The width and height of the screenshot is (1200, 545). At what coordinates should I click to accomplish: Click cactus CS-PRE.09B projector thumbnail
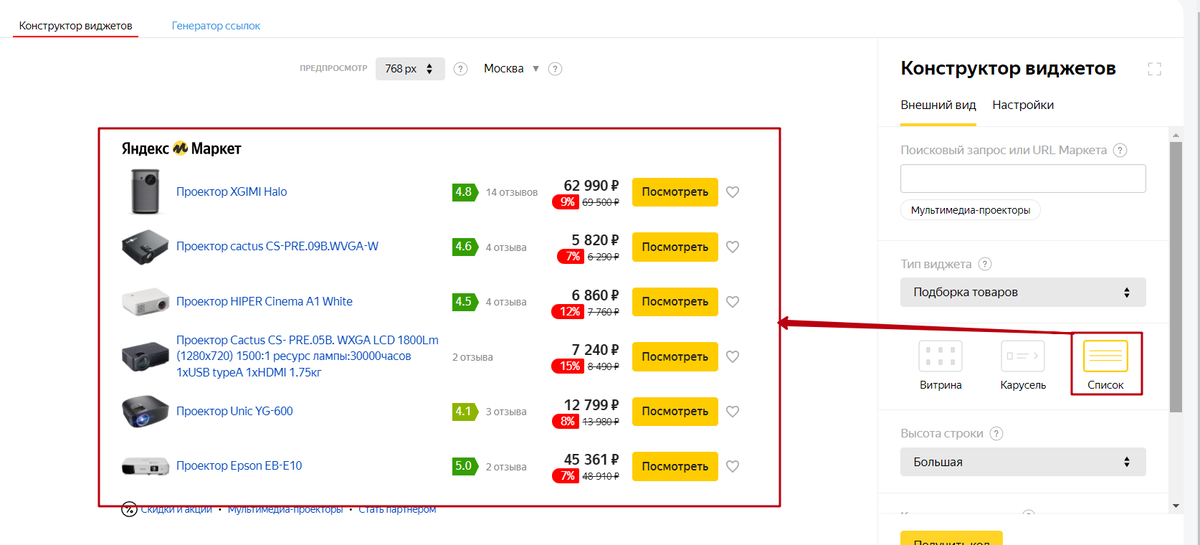click(x=145, y=247)
